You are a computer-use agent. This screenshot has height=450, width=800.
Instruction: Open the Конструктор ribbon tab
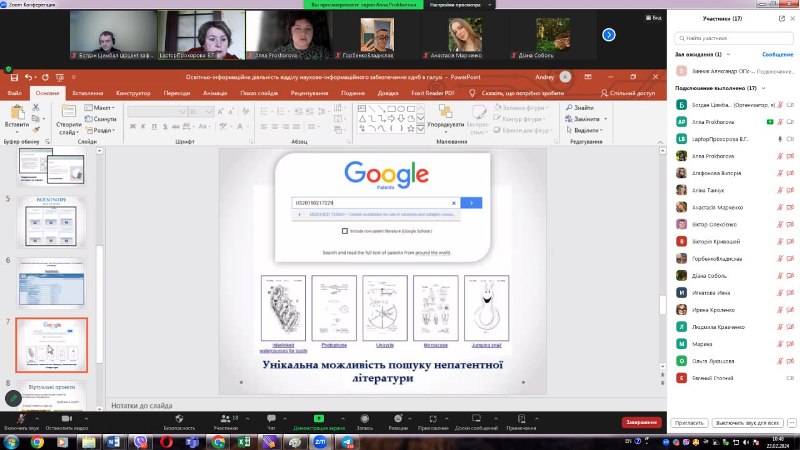tap(133, 92)
